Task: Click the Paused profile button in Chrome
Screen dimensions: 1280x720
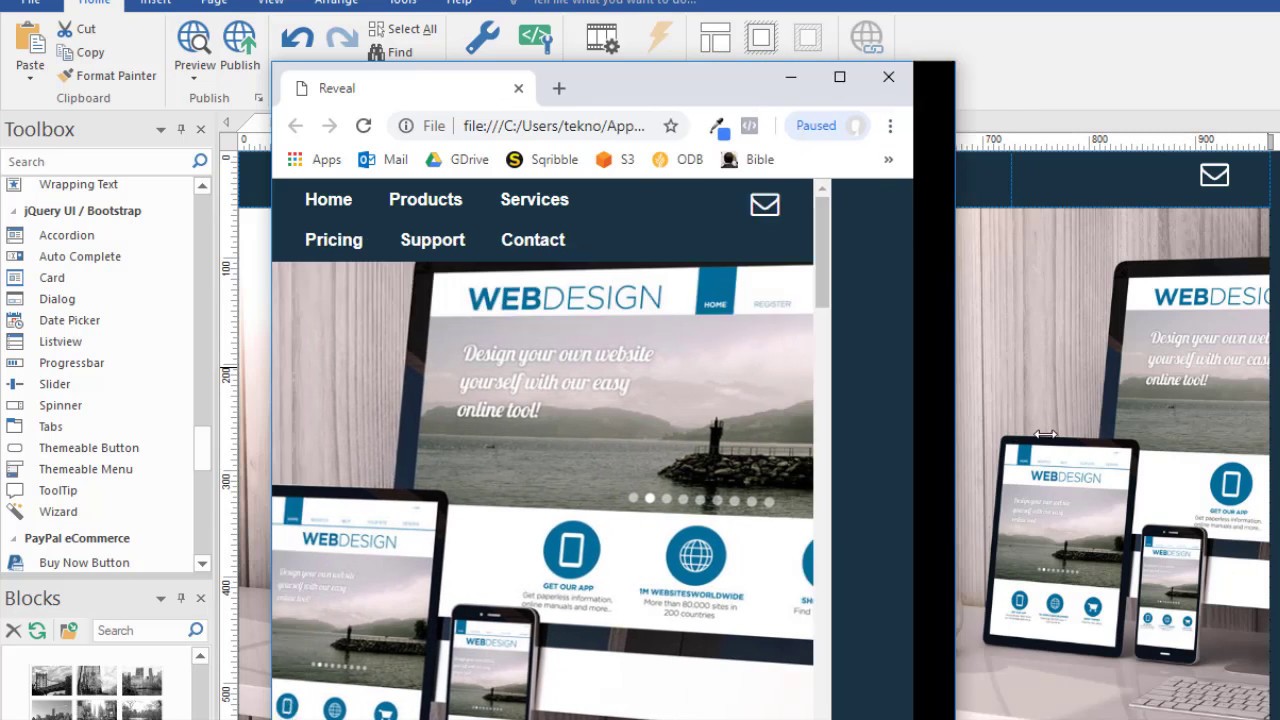Action: [x=828, y=126]
